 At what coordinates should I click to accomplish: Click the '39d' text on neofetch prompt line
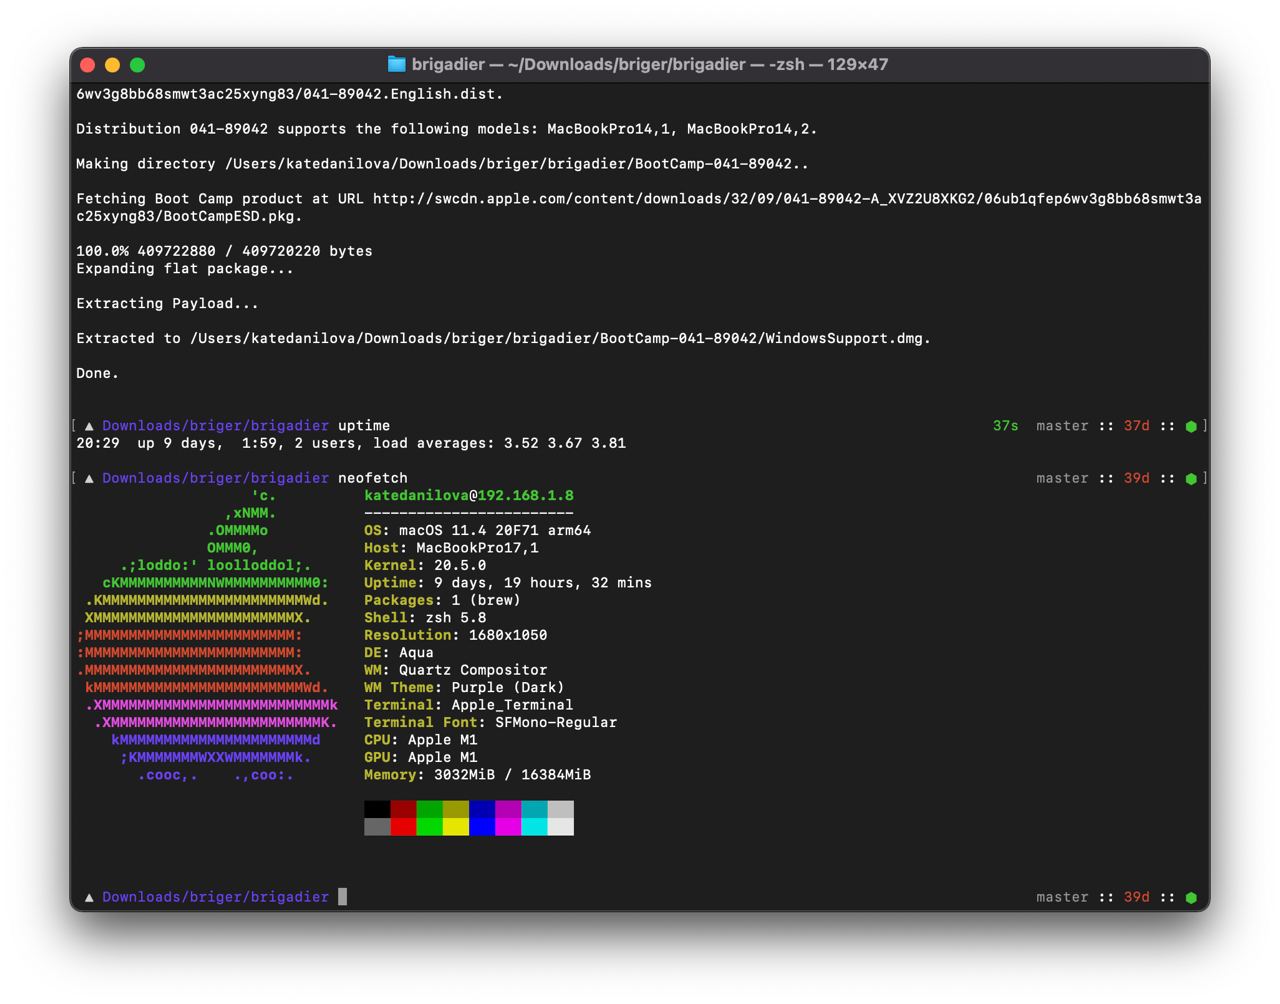(x=1137, y=478)
